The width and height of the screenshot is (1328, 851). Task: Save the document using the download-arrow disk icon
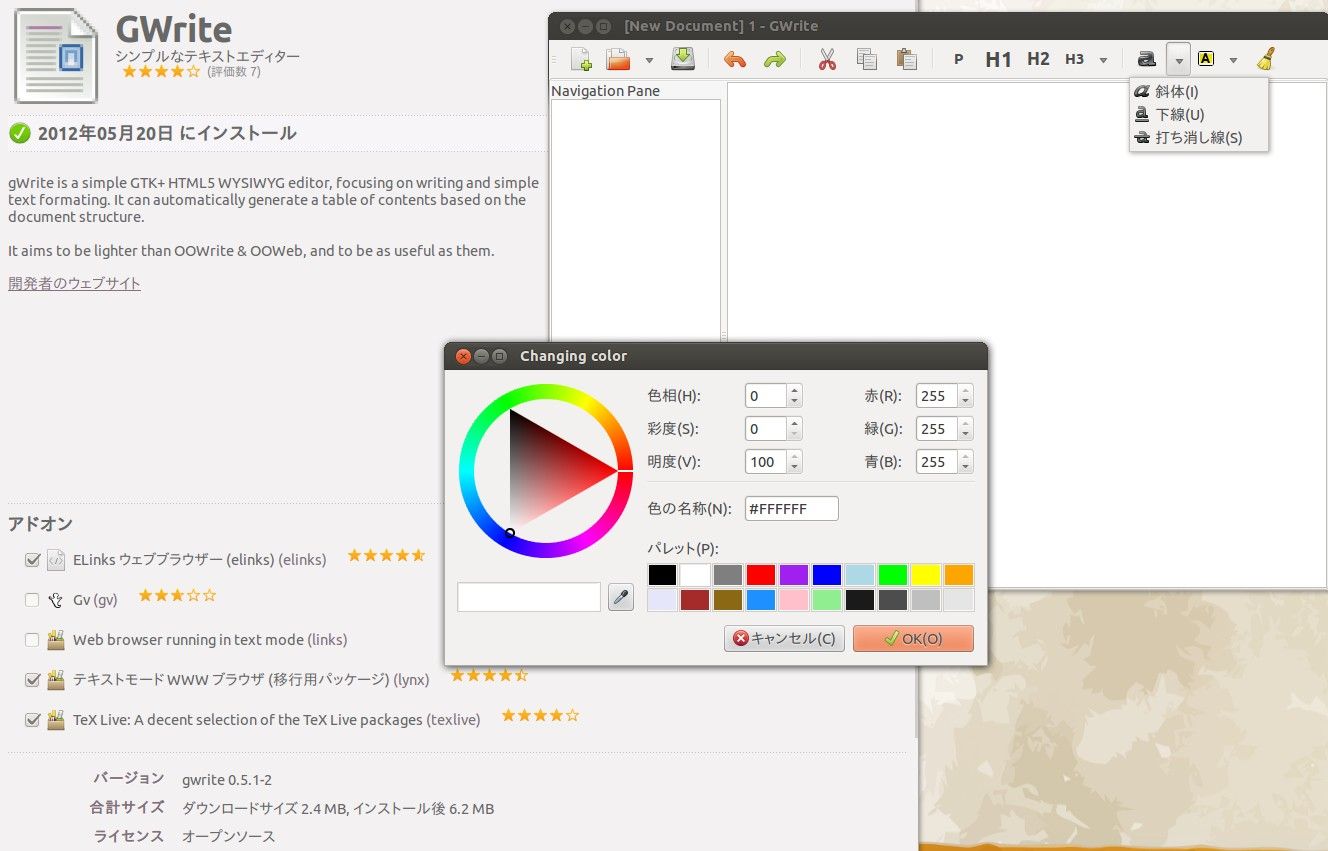[x=682, y=59]
